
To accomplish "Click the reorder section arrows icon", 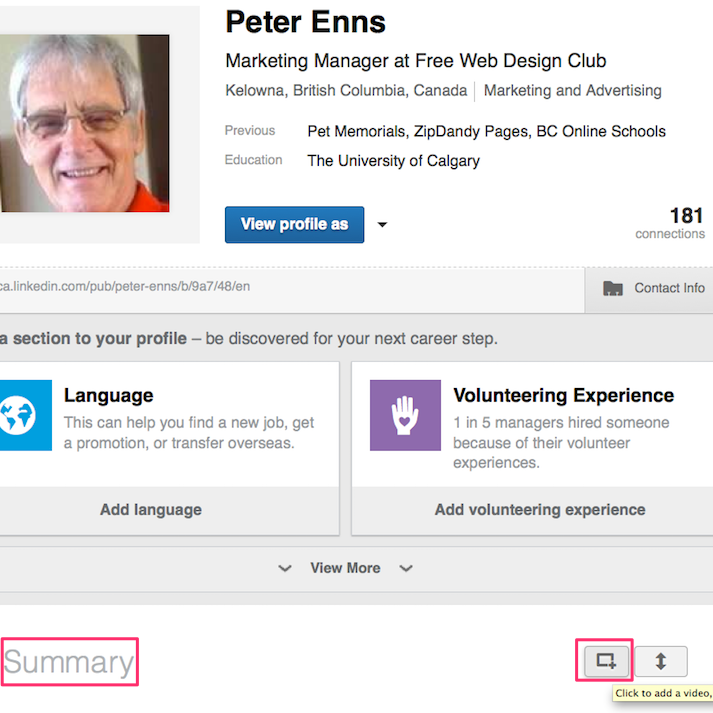I will click(x=661, y=661).
